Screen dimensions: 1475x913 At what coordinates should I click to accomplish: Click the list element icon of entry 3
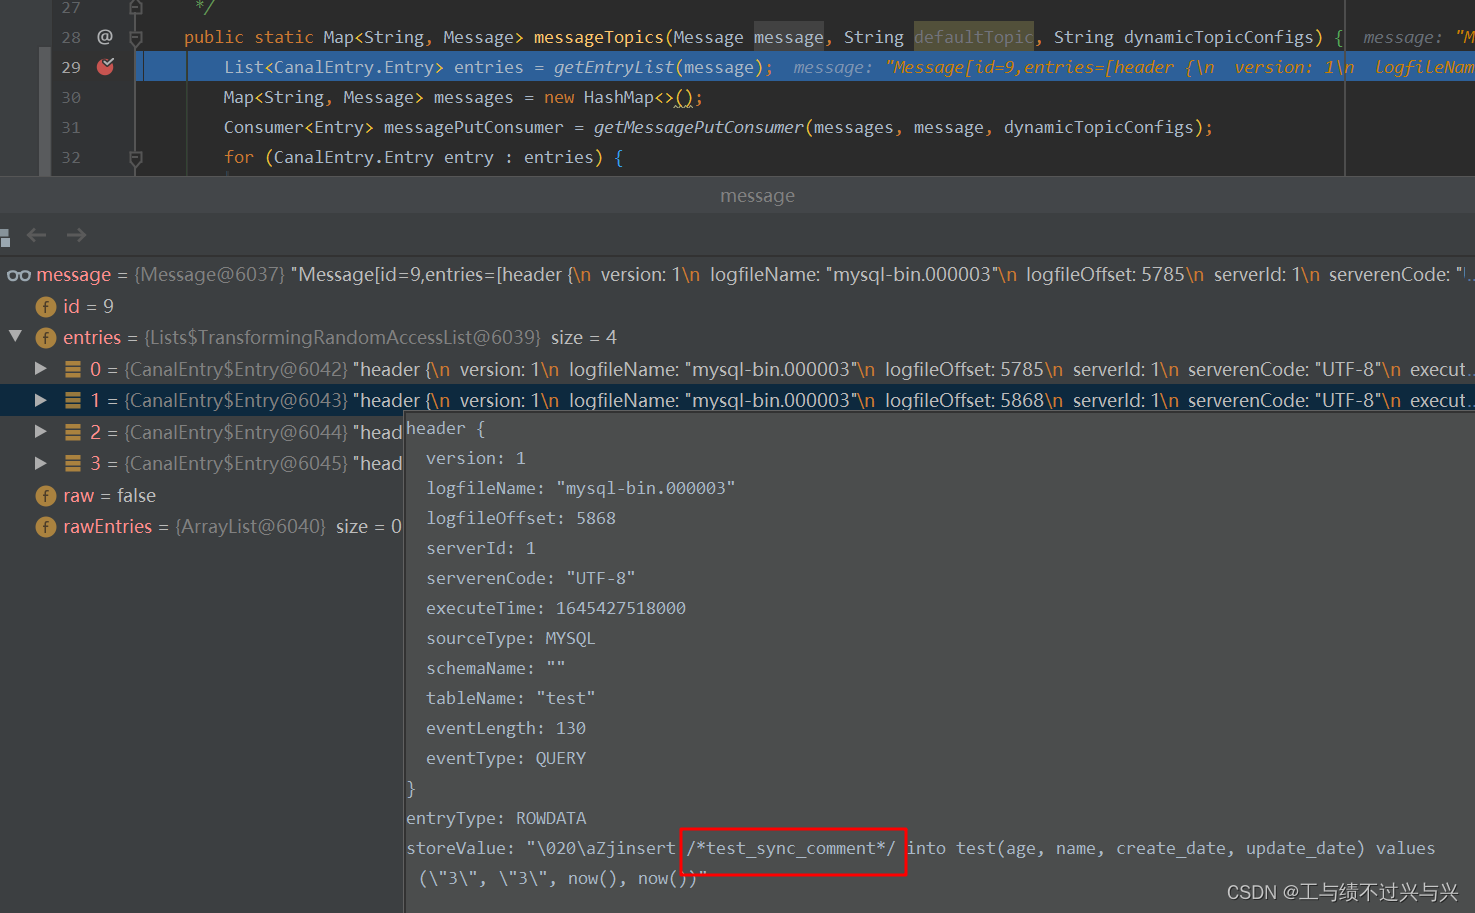click(x=73, y=463)
